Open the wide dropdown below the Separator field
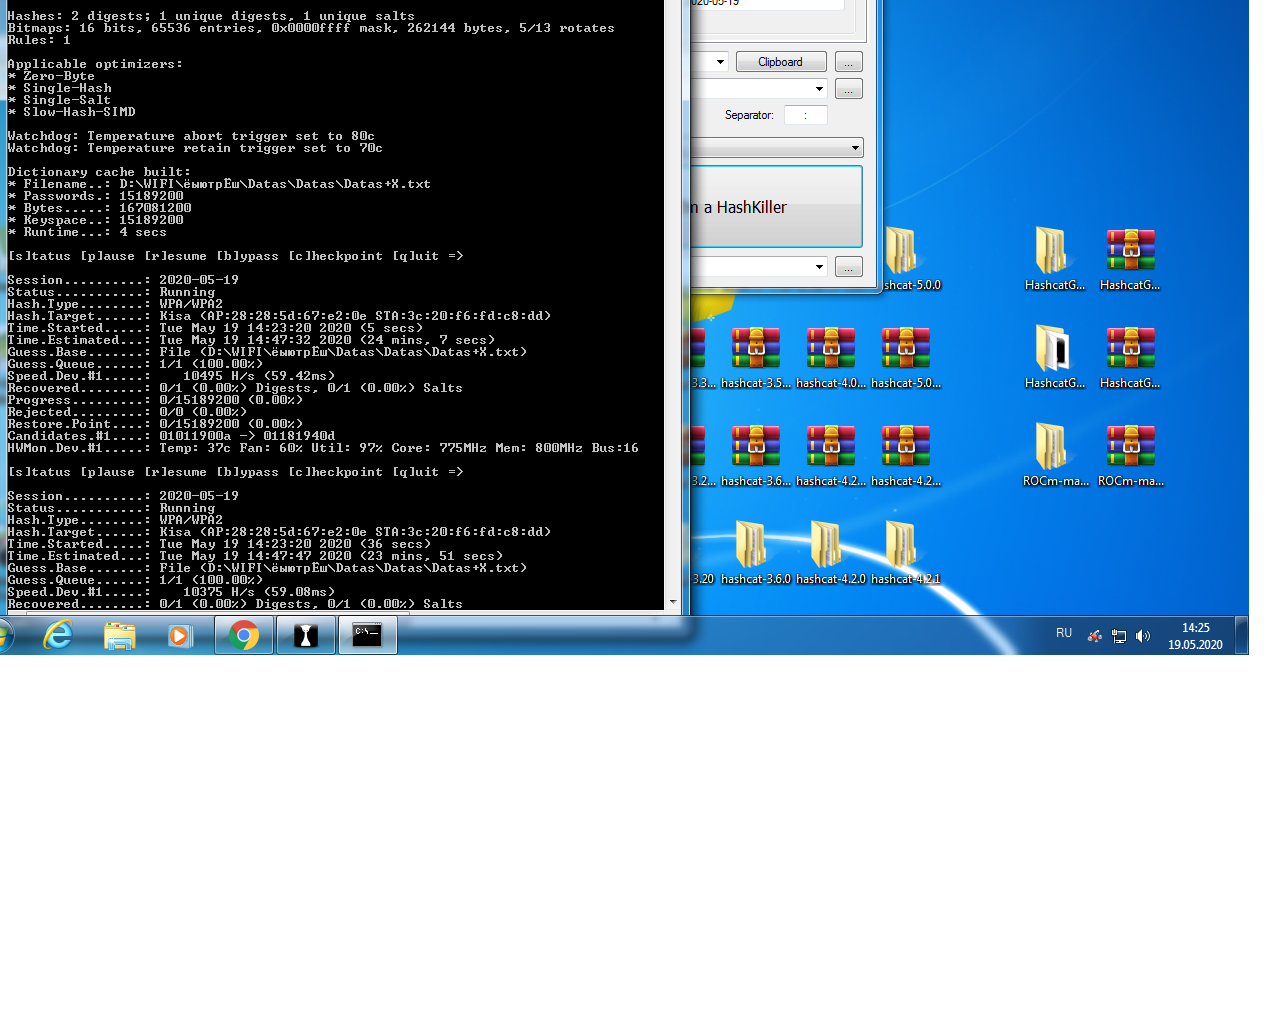 [855, 148]
